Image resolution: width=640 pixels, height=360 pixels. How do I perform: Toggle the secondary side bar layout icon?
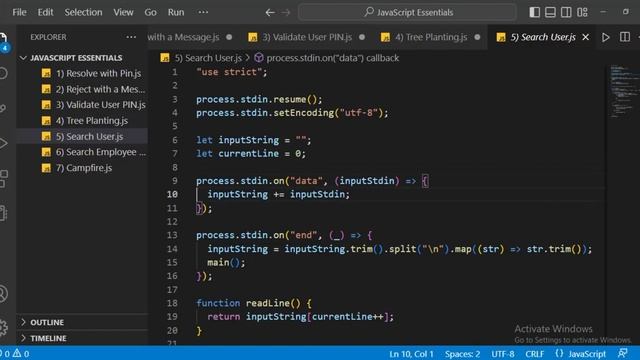point(566,12)
